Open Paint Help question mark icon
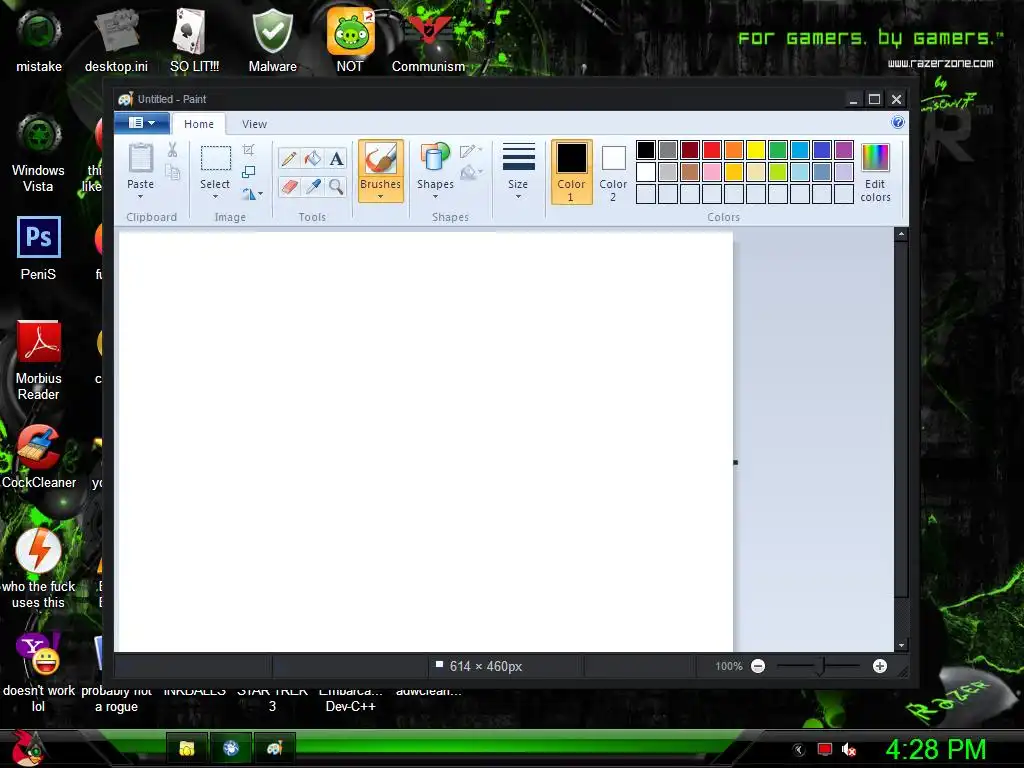Screen dimensions: 1024x768 [898, 122]
